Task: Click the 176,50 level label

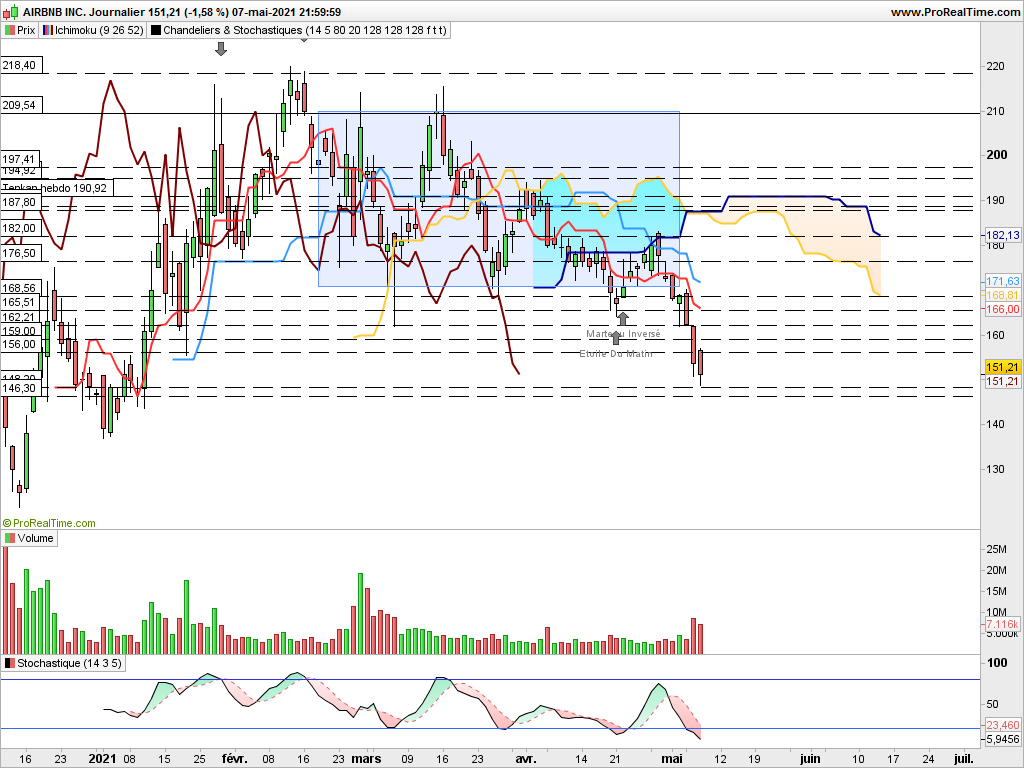Action: point(20,253)
